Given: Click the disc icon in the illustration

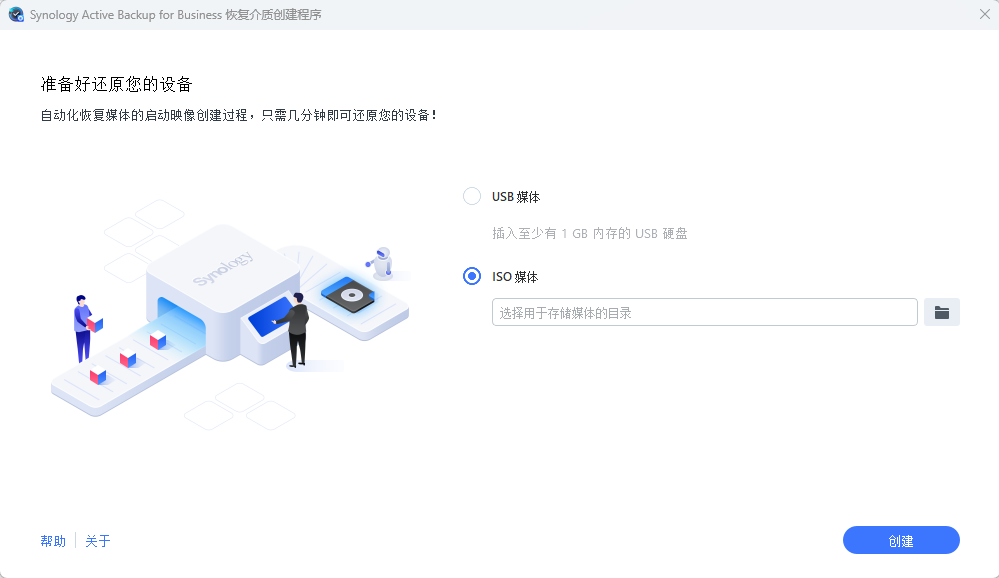Looking at the screenshot, I should pos(350,295).
